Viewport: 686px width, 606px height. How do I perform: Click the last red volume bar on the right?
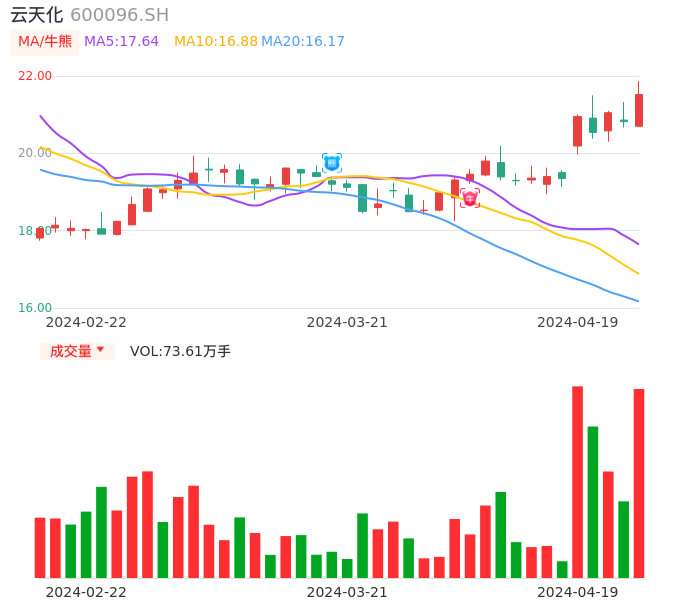[x=639, y=483]
